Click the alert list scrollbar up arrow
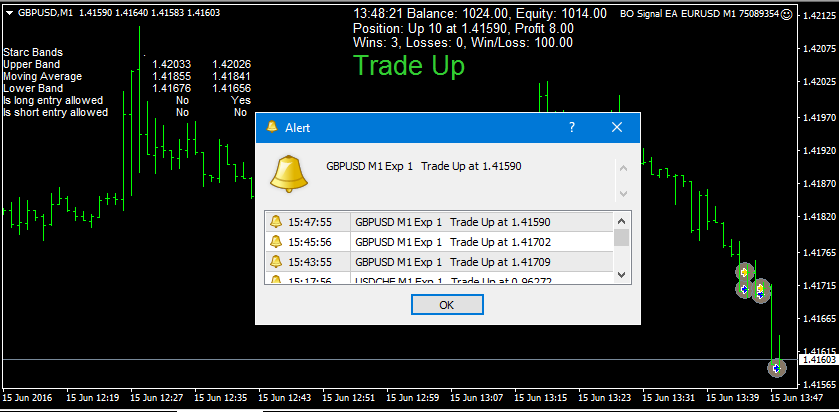The width and height of the screenshot is (839, 412). coord(621,220)
